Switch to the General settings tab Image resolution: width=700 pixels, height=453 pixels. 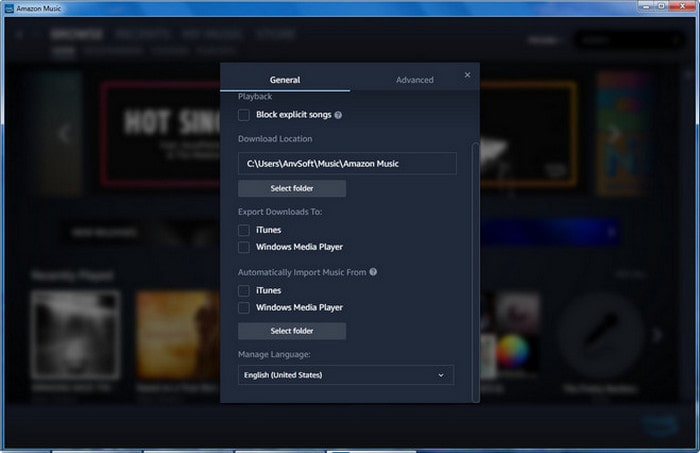(285, 79)
